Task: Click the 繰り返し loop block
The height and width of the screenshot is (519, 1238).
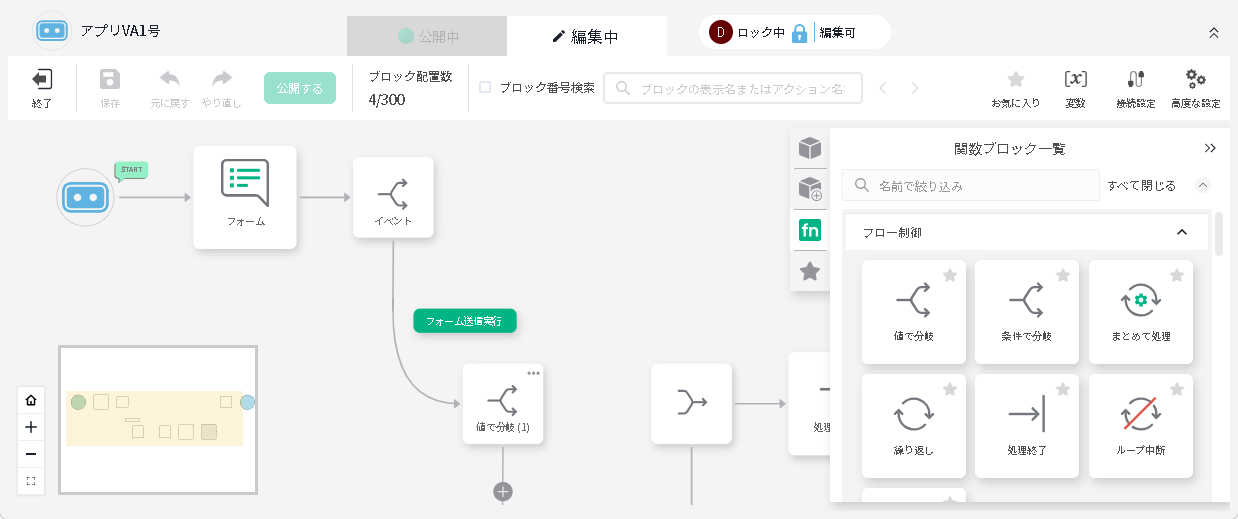Action: tap(913, 425)
